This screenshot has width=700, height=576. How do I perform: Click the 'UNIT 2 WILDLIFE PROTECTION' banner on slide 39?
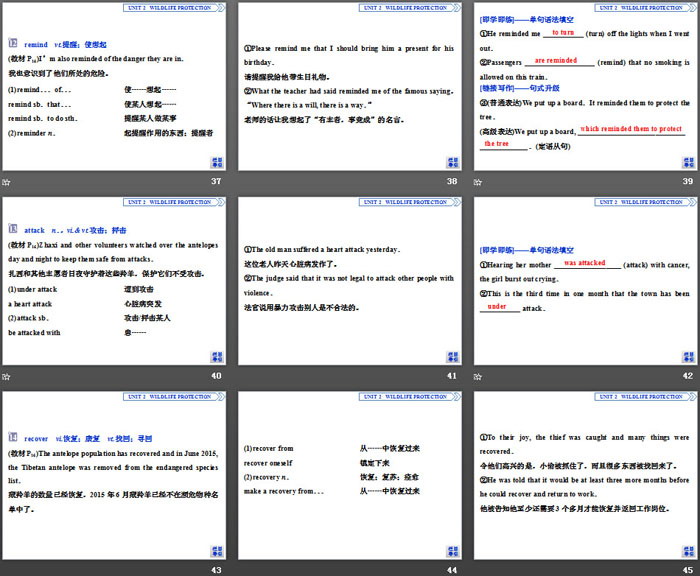point(640,7)
